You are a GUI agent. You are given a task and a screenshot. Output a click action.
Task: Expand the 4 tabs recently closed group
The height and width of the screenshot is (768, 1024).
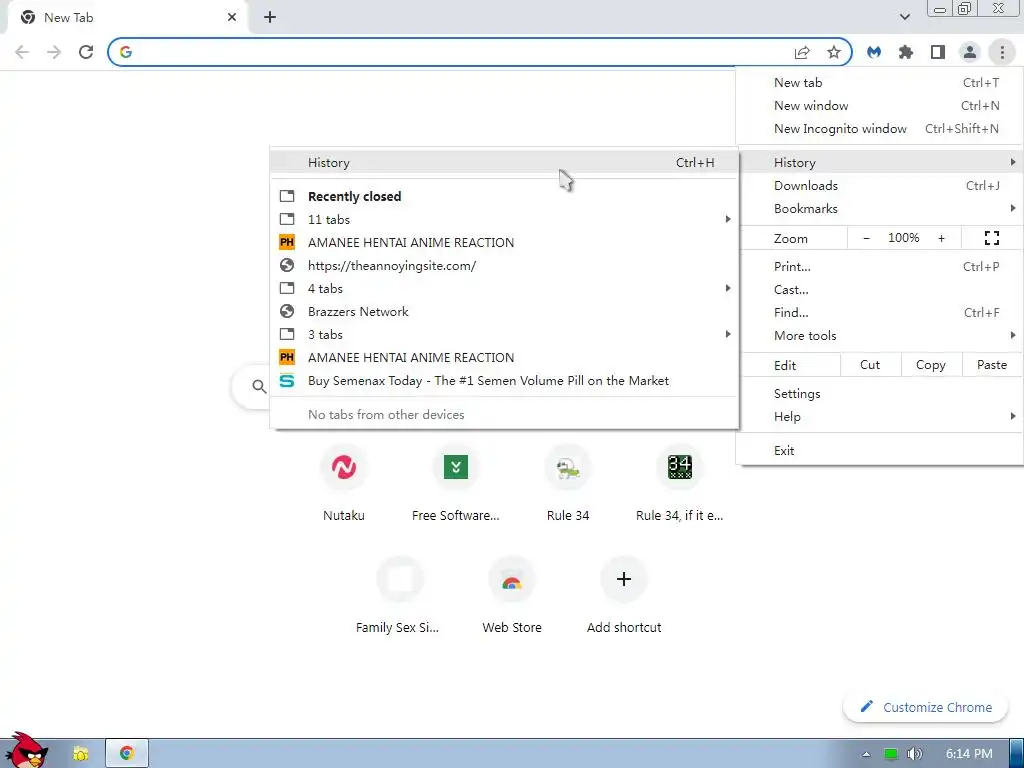[x=504, y=289]
